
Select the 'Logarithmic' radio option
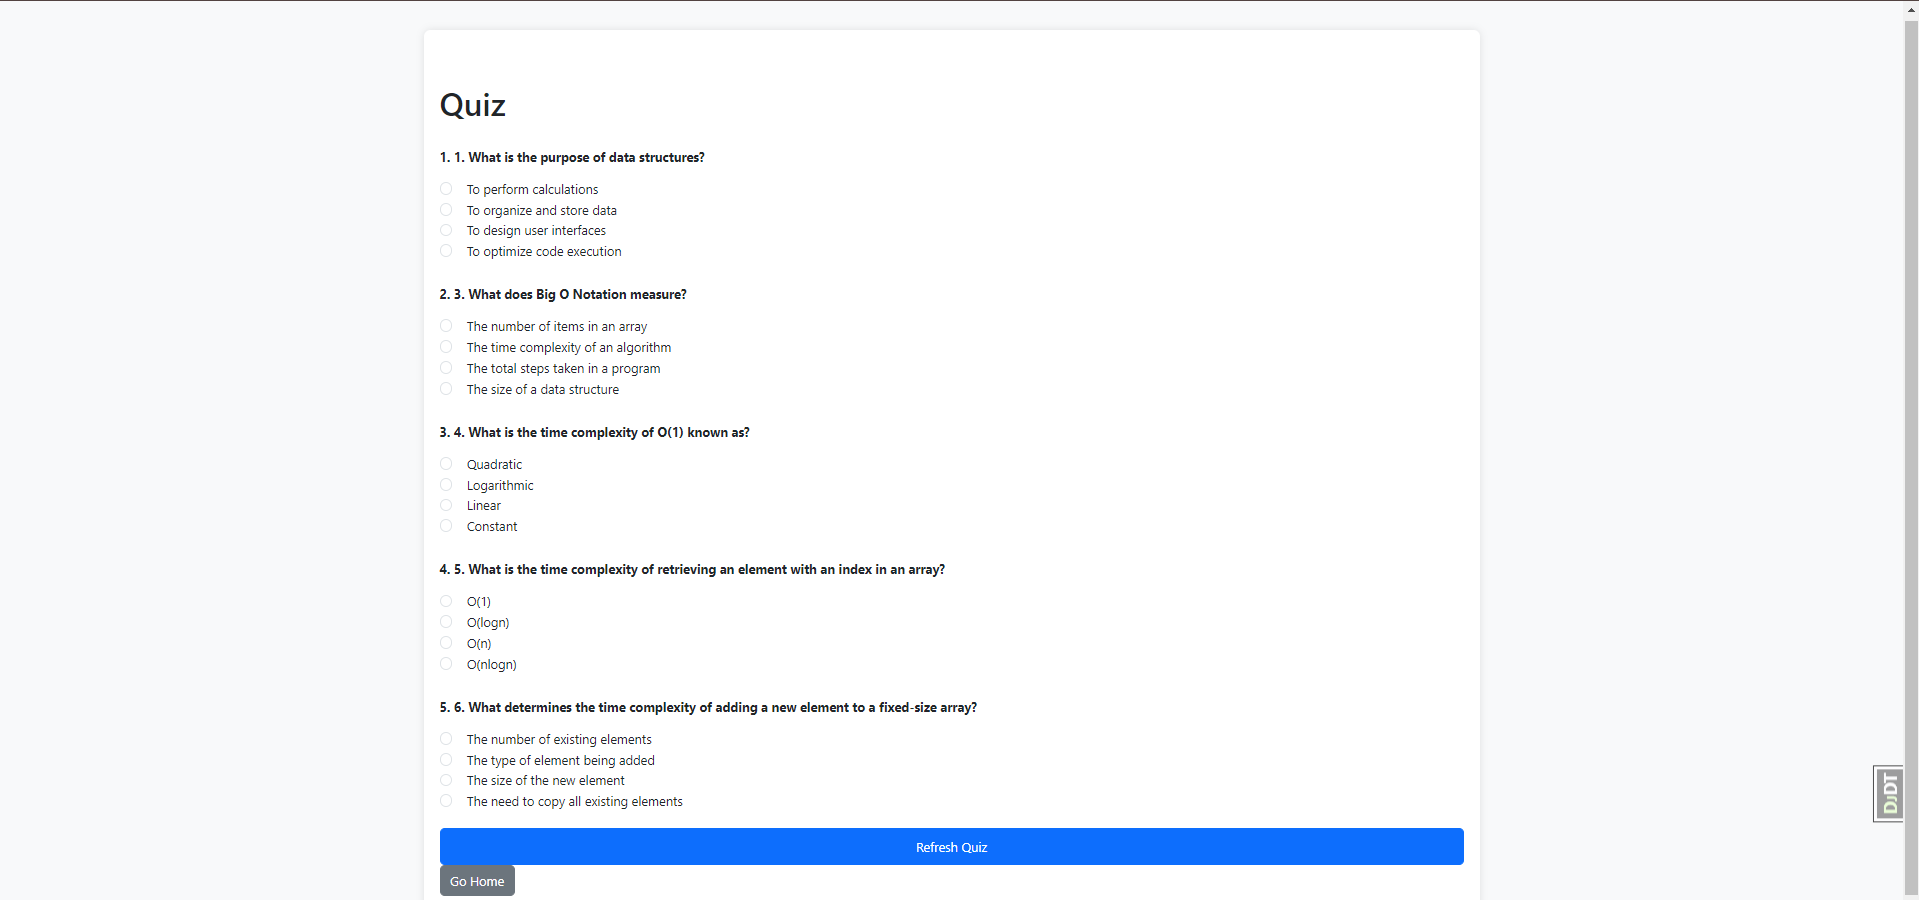pyautogui.click(x=446, y=485)
